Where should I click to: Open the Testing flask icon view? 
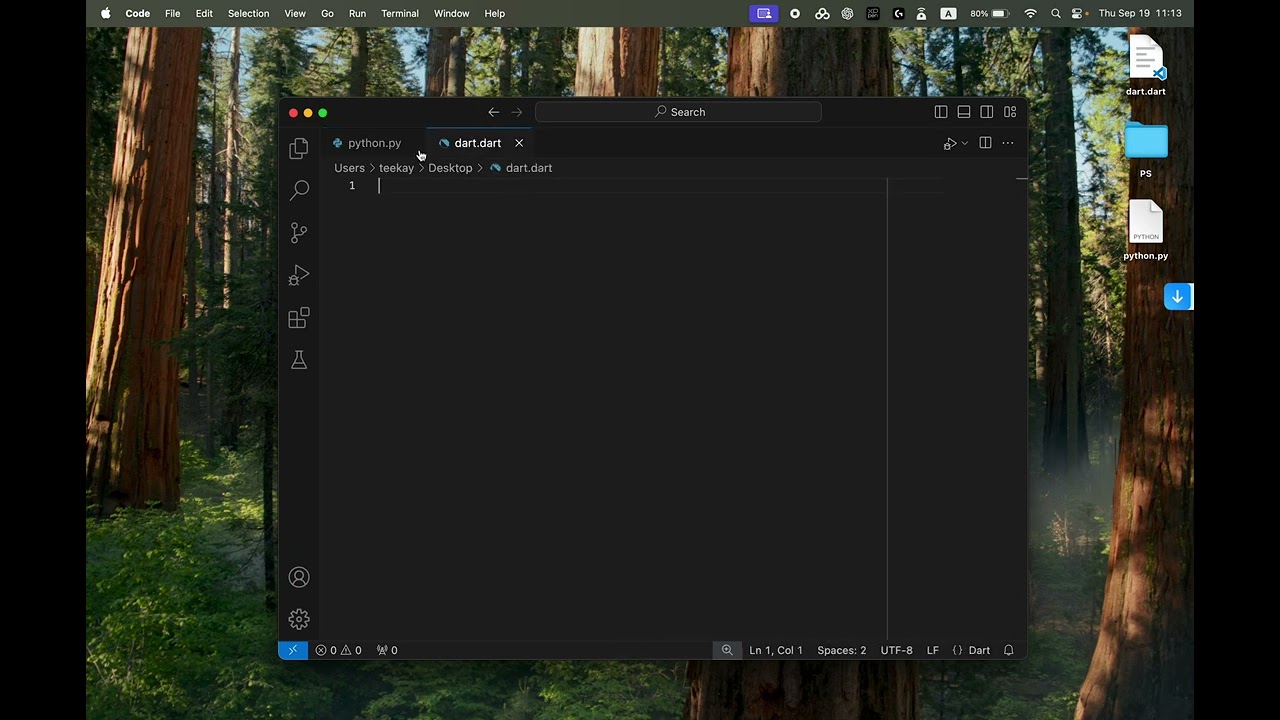coord(298,360)
